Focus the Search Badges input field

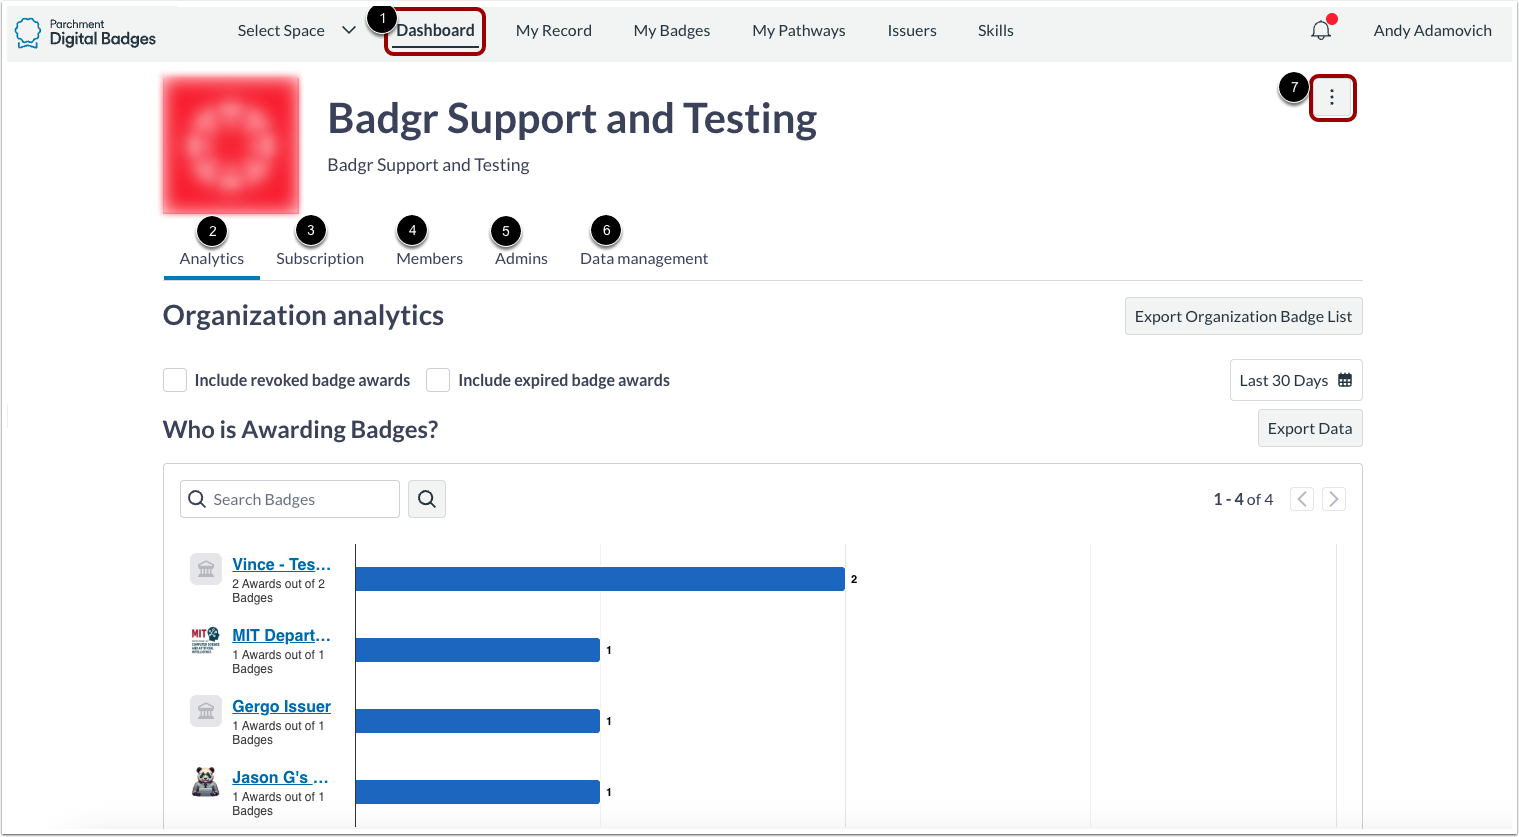(x=290, y=499)
